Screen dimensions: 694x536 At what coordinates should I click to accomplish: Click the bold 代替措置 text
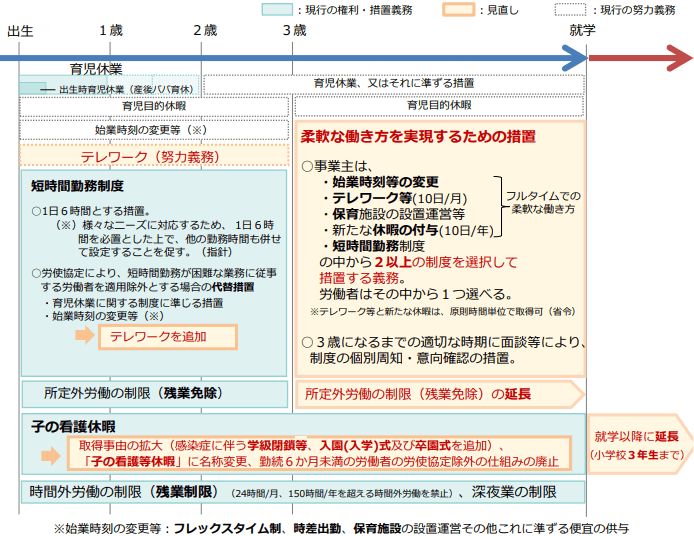(x=233, y=287)
